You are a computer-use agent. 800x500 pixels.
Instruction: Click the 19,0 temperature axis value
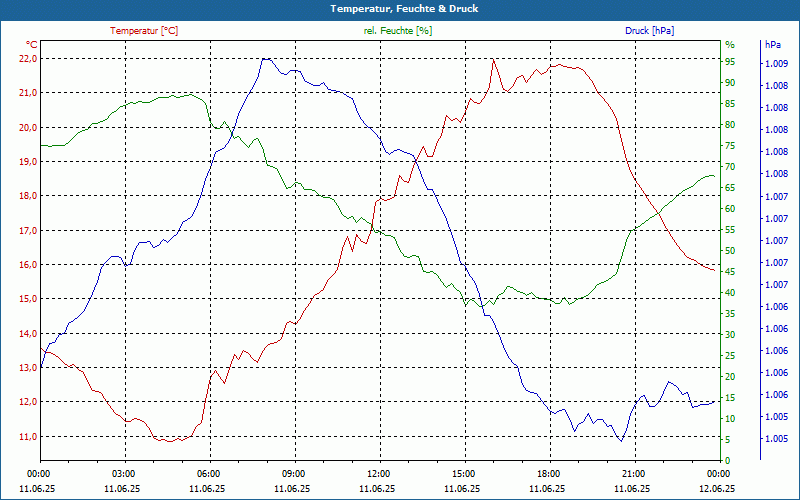(28, 162)
